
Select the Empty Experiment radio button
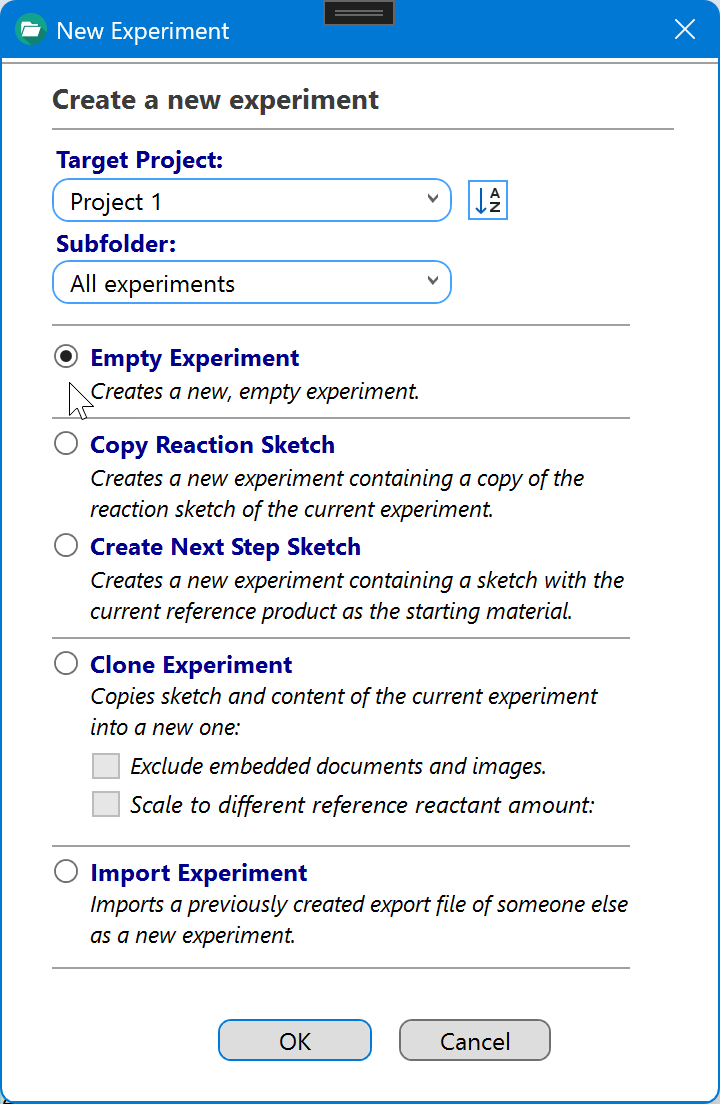(x=66, y=357)
